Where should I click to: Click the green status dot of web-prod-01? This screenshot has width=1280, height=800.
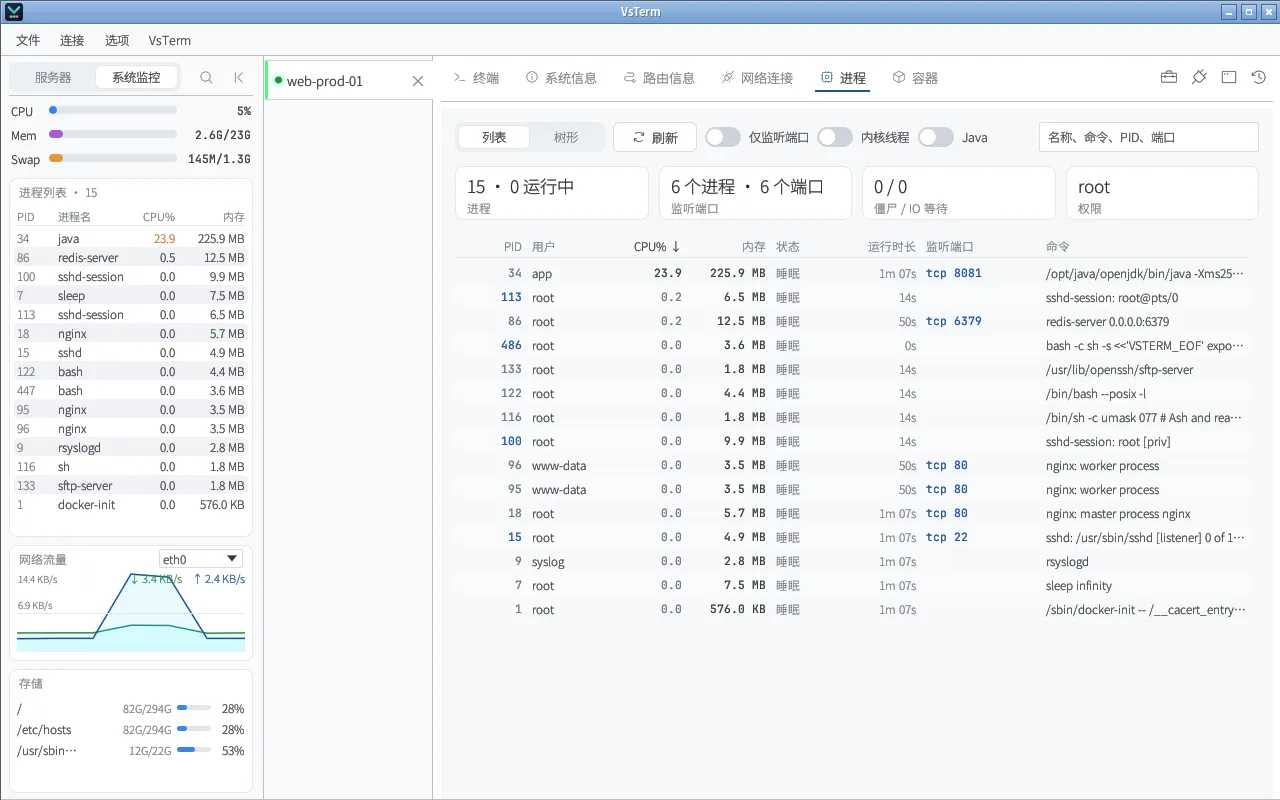coord(278,80)
